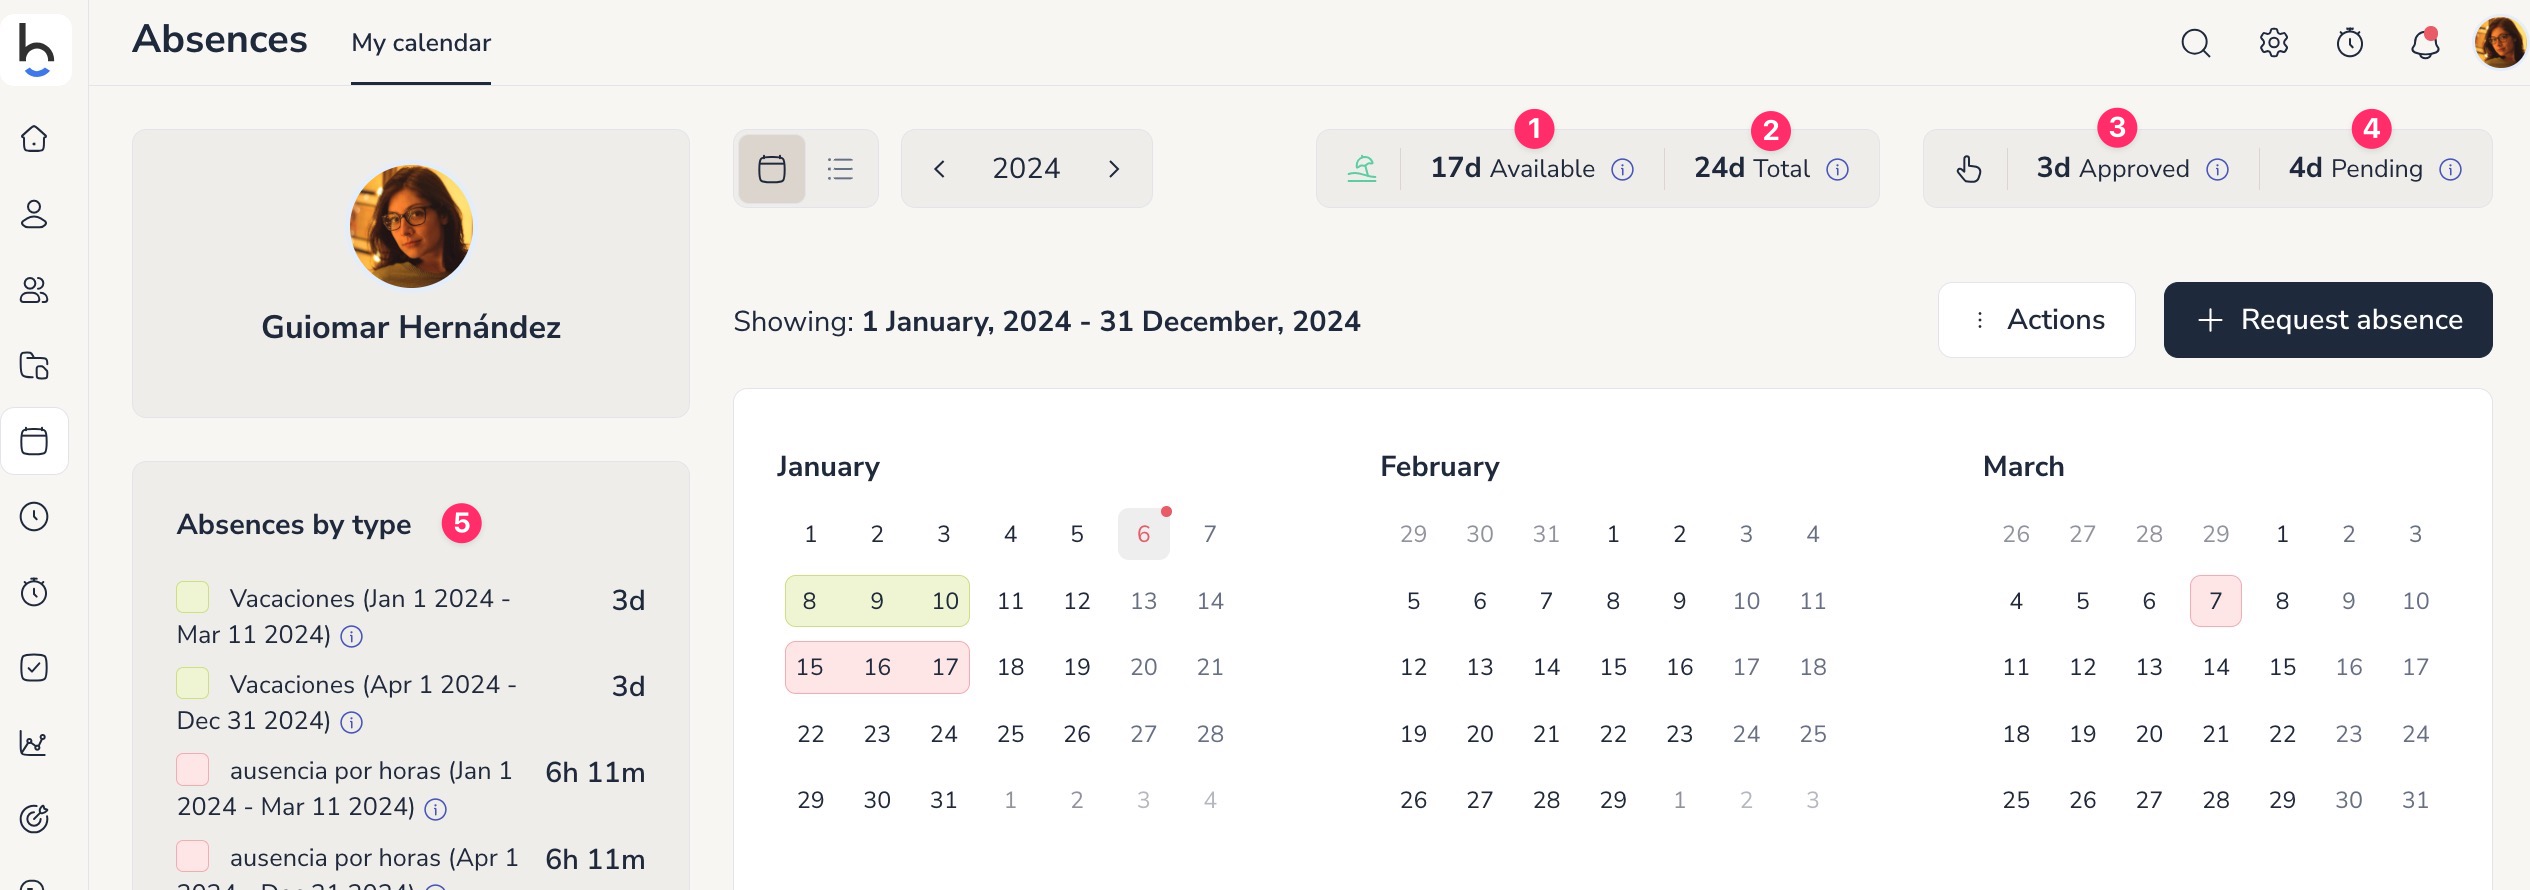Select the My calendar tab
This screenshot has width=2530, height=890.
click(x=421, y=43)
